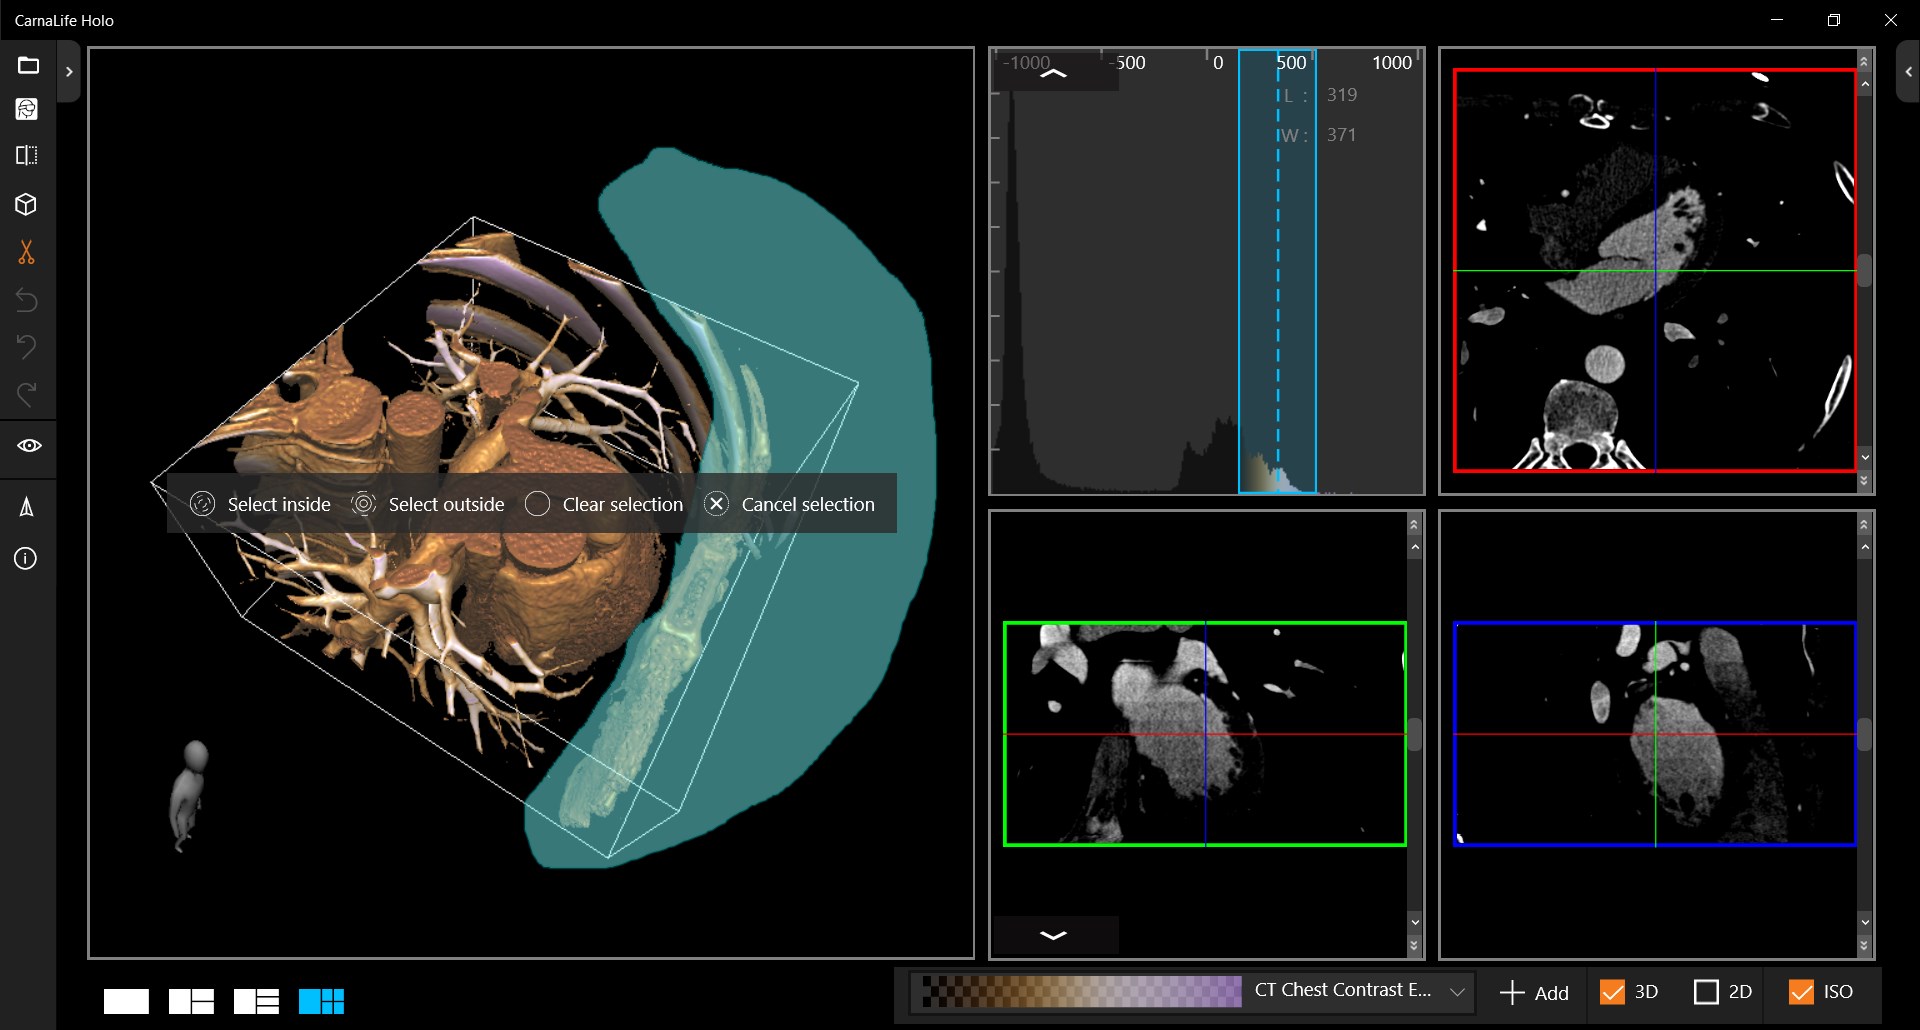Choose Select outside option
The height and width of the screenshot is (1030, 1920).
click(x=428, y=504)
